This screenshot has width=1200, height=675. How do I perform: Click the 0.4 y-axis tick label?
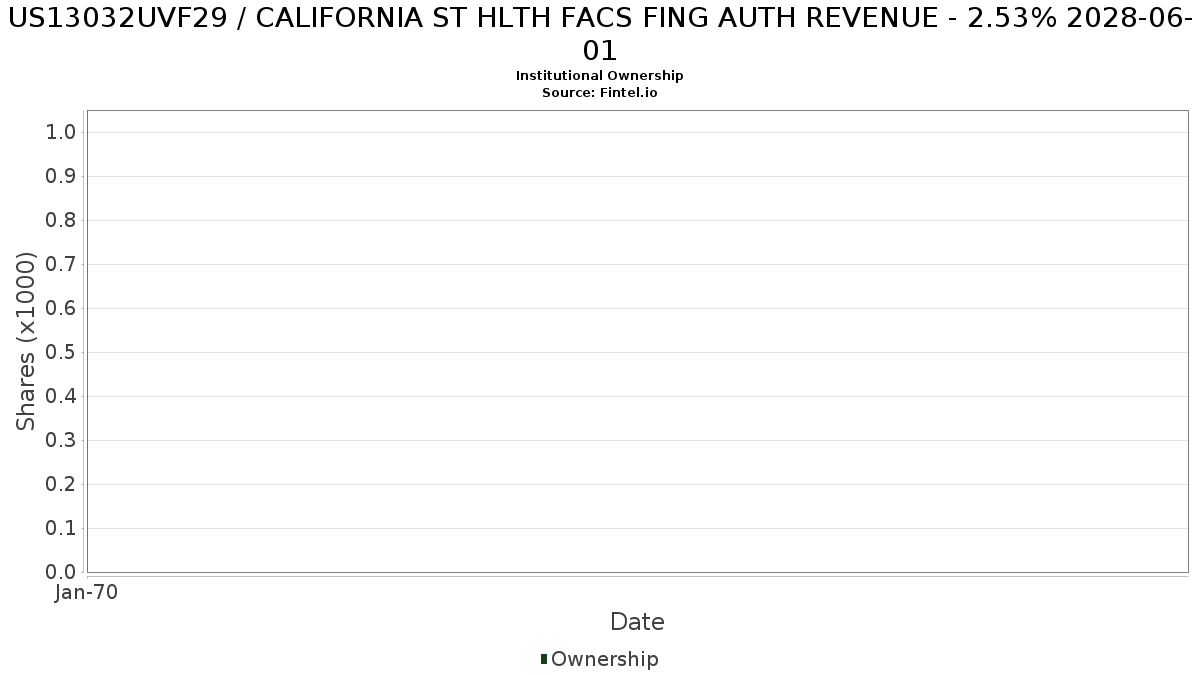(x=61, y=397)
